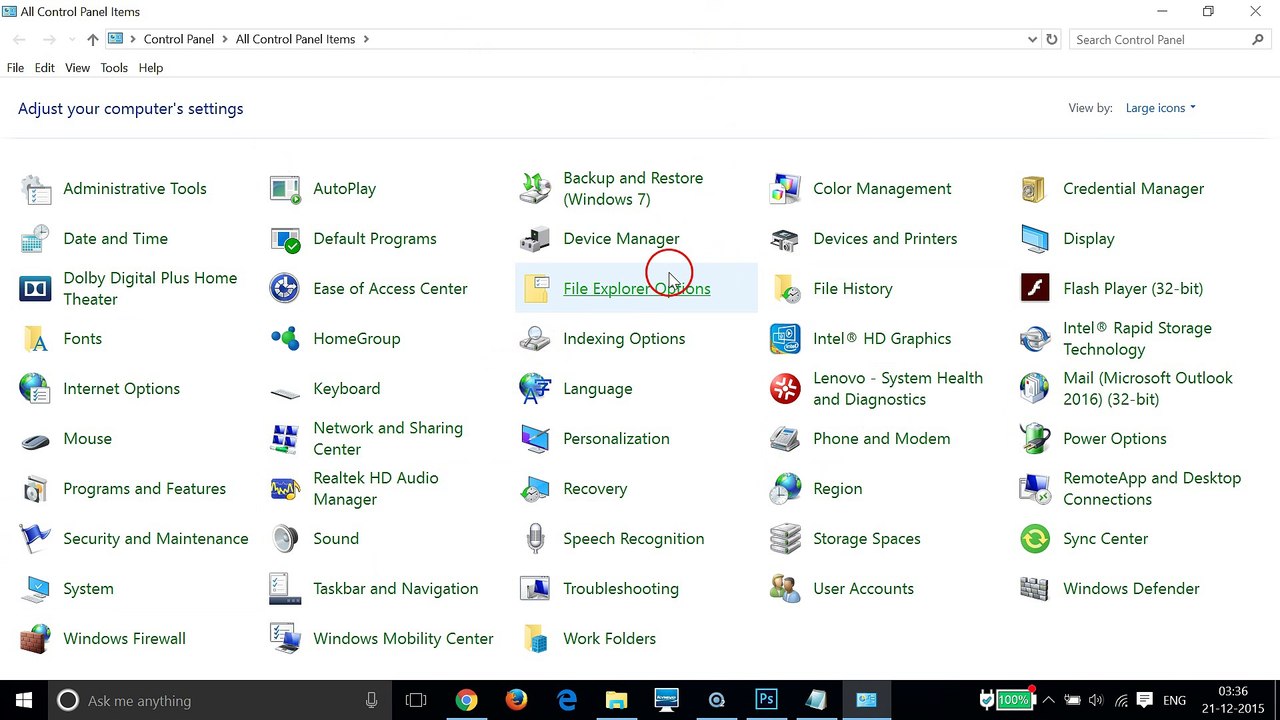The width and height of the screenshot is (1280, 720).
Task: Click the Network and Sharing Center icon
Action: tap(285, 439)
